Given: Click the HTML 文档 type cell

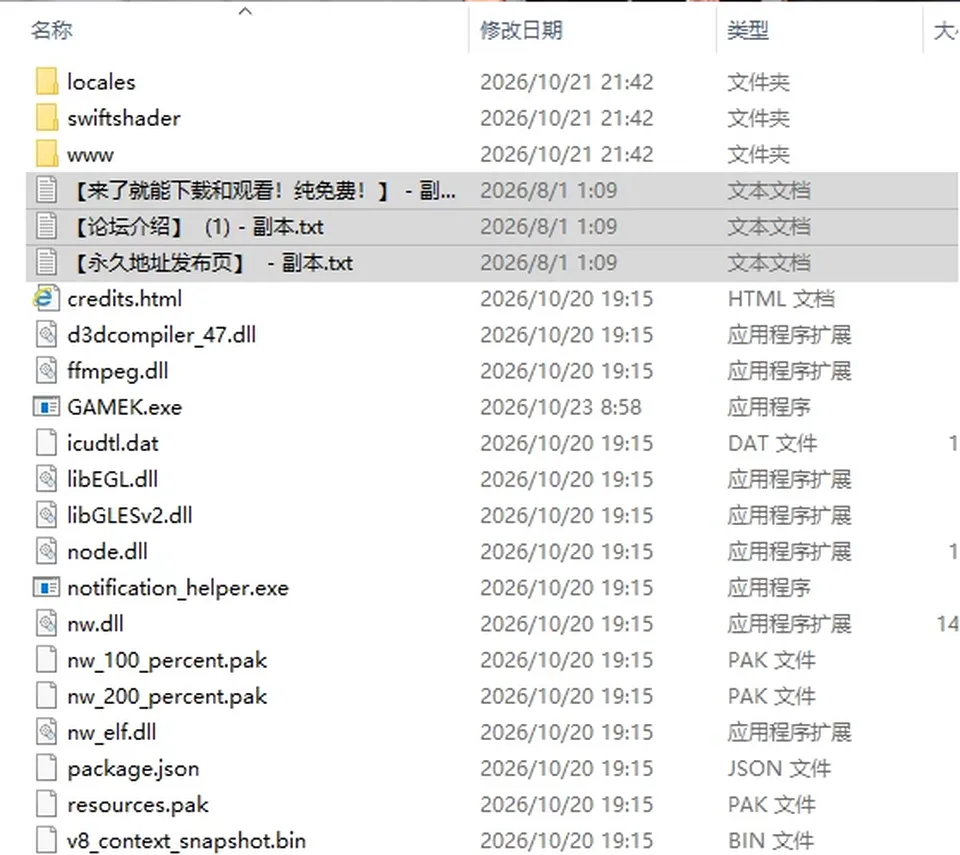Looking at the screenshot, I should coord(781,298).
